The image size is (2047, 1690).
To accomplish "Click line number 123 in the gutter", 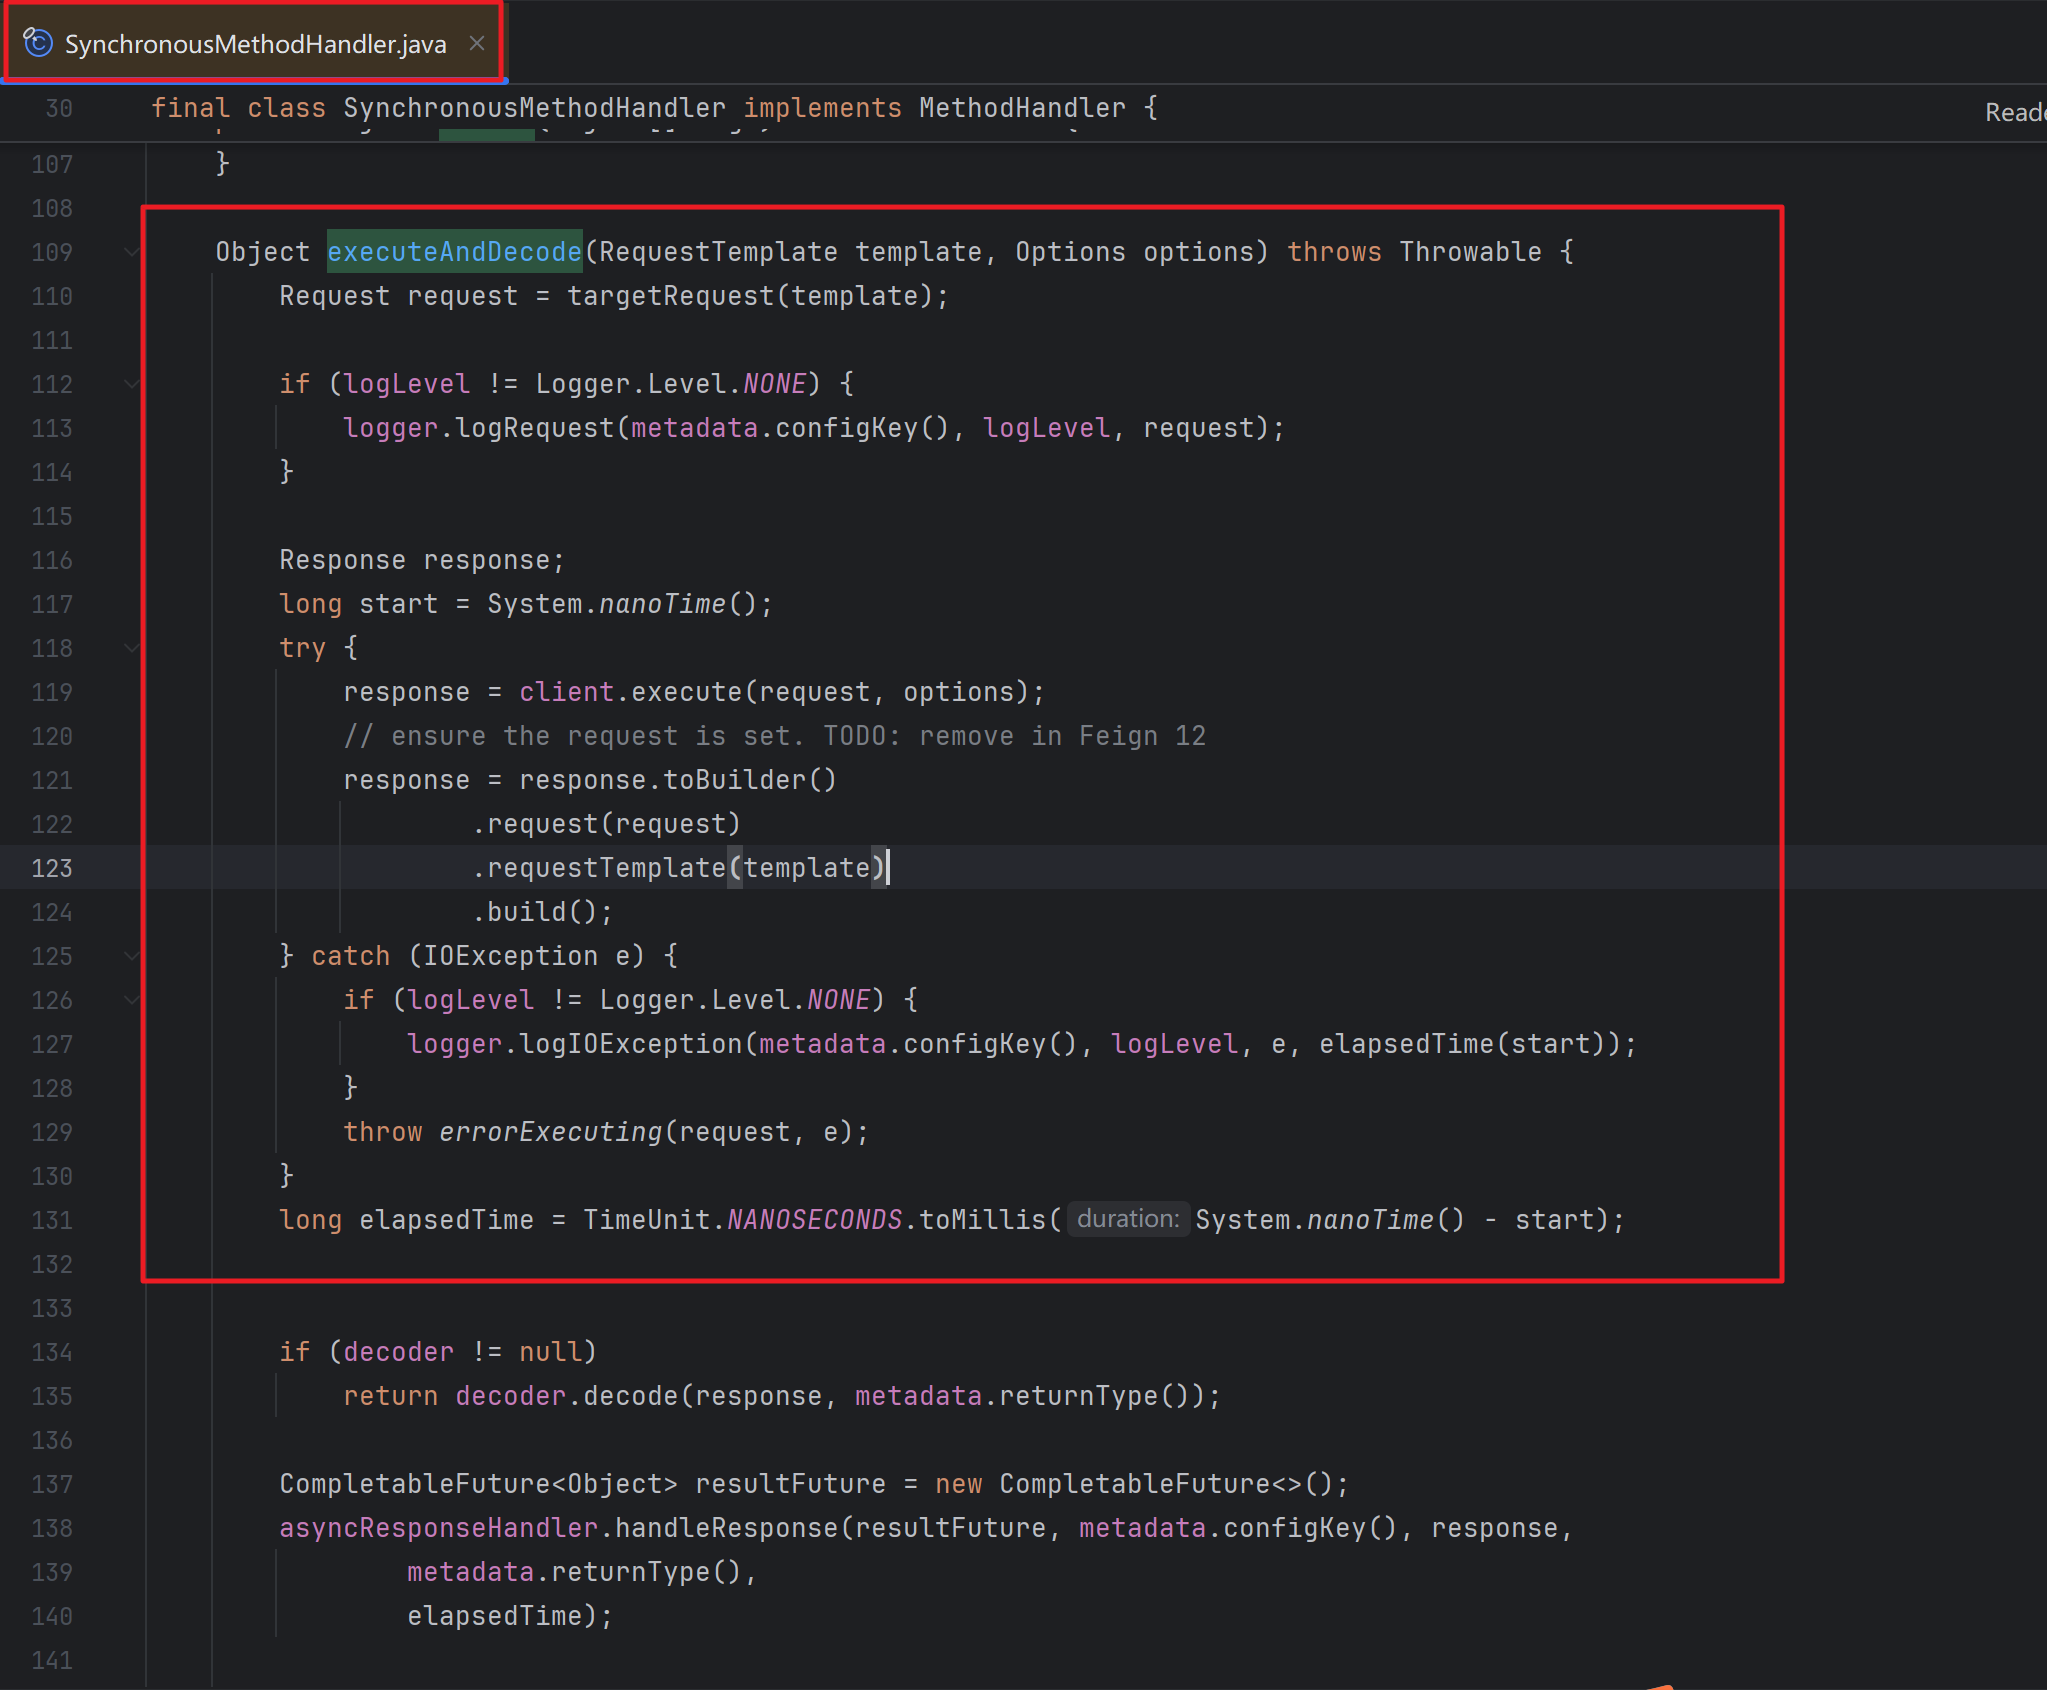I will (52, 868).
